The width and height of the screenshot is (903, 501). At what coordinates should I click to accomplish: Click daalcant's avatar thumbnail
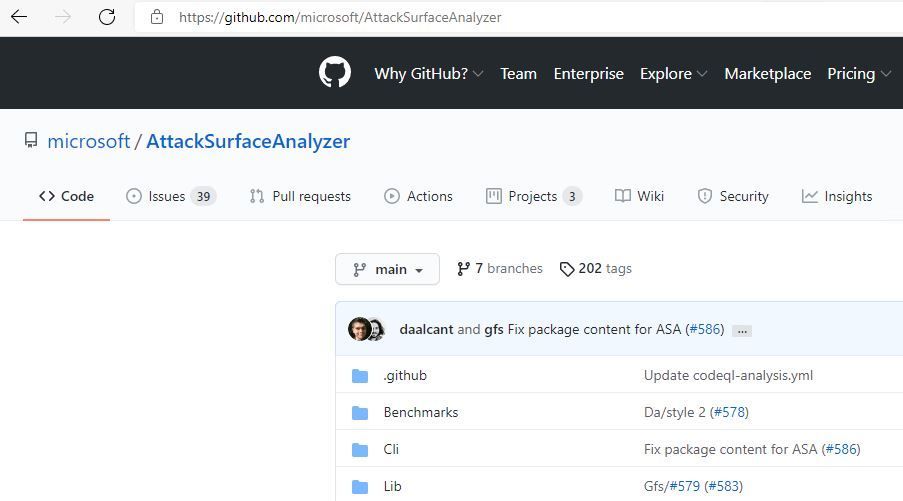[x=359, y=329]
